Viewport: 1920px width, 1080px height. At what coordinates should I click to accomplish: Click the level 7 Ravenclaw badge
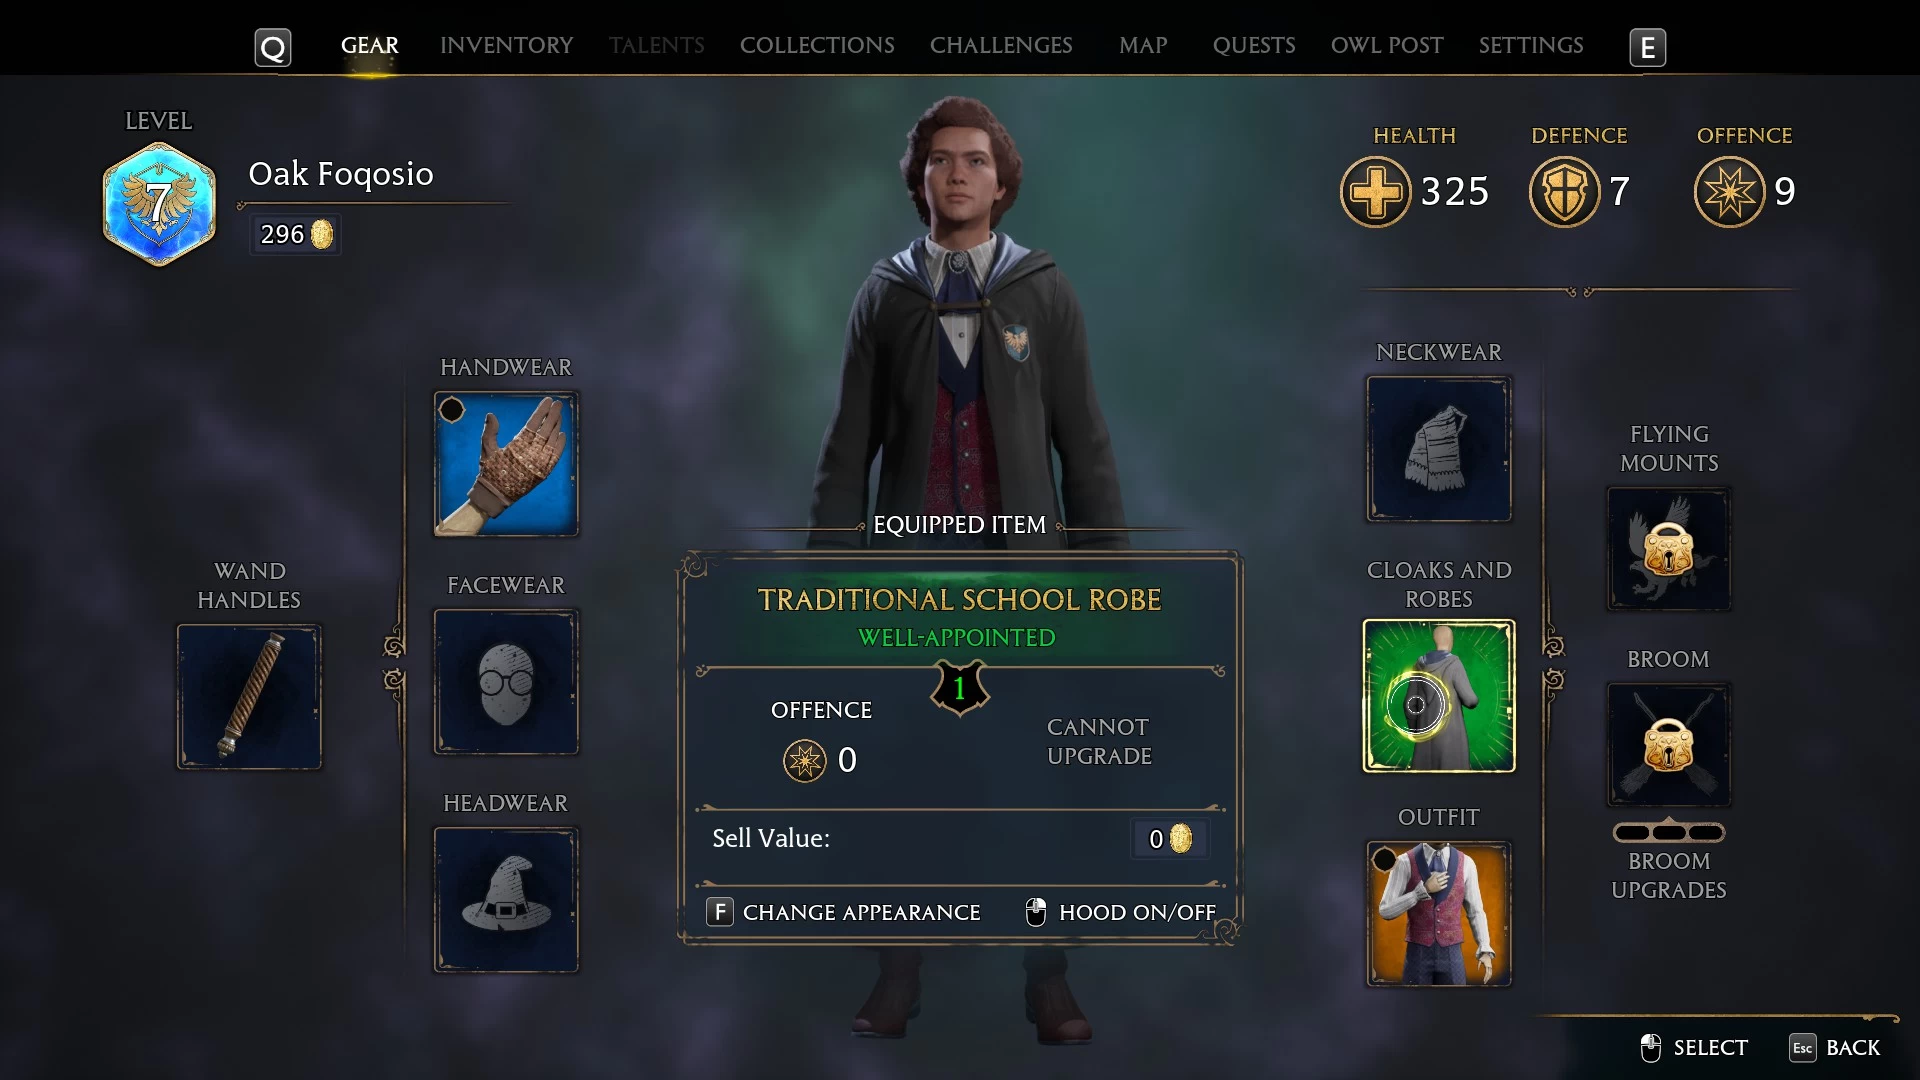[159, 203]
